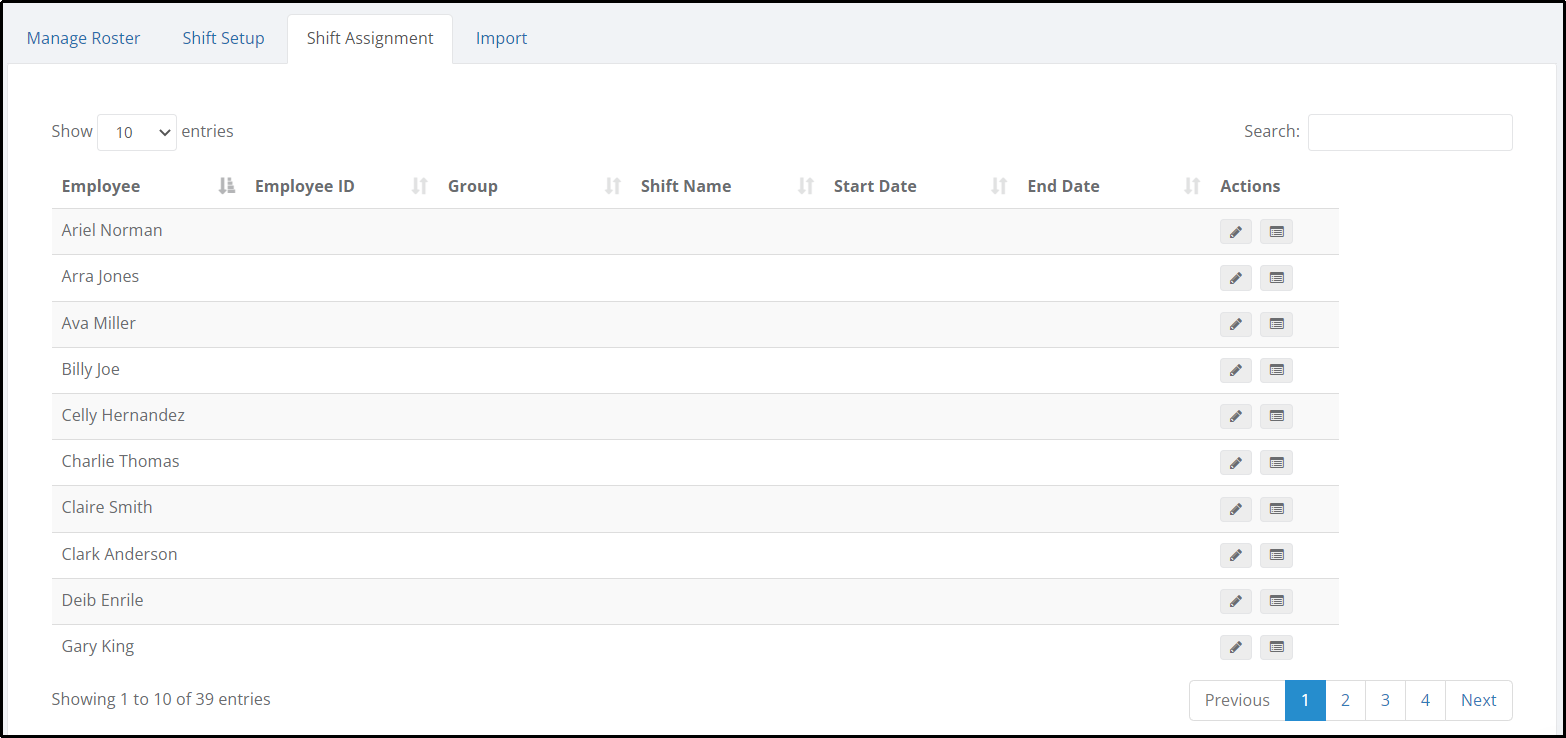The height and width of the screenshot is (738, 1566).
Task: Select the Ava Miller name cell
Action: 99,323
